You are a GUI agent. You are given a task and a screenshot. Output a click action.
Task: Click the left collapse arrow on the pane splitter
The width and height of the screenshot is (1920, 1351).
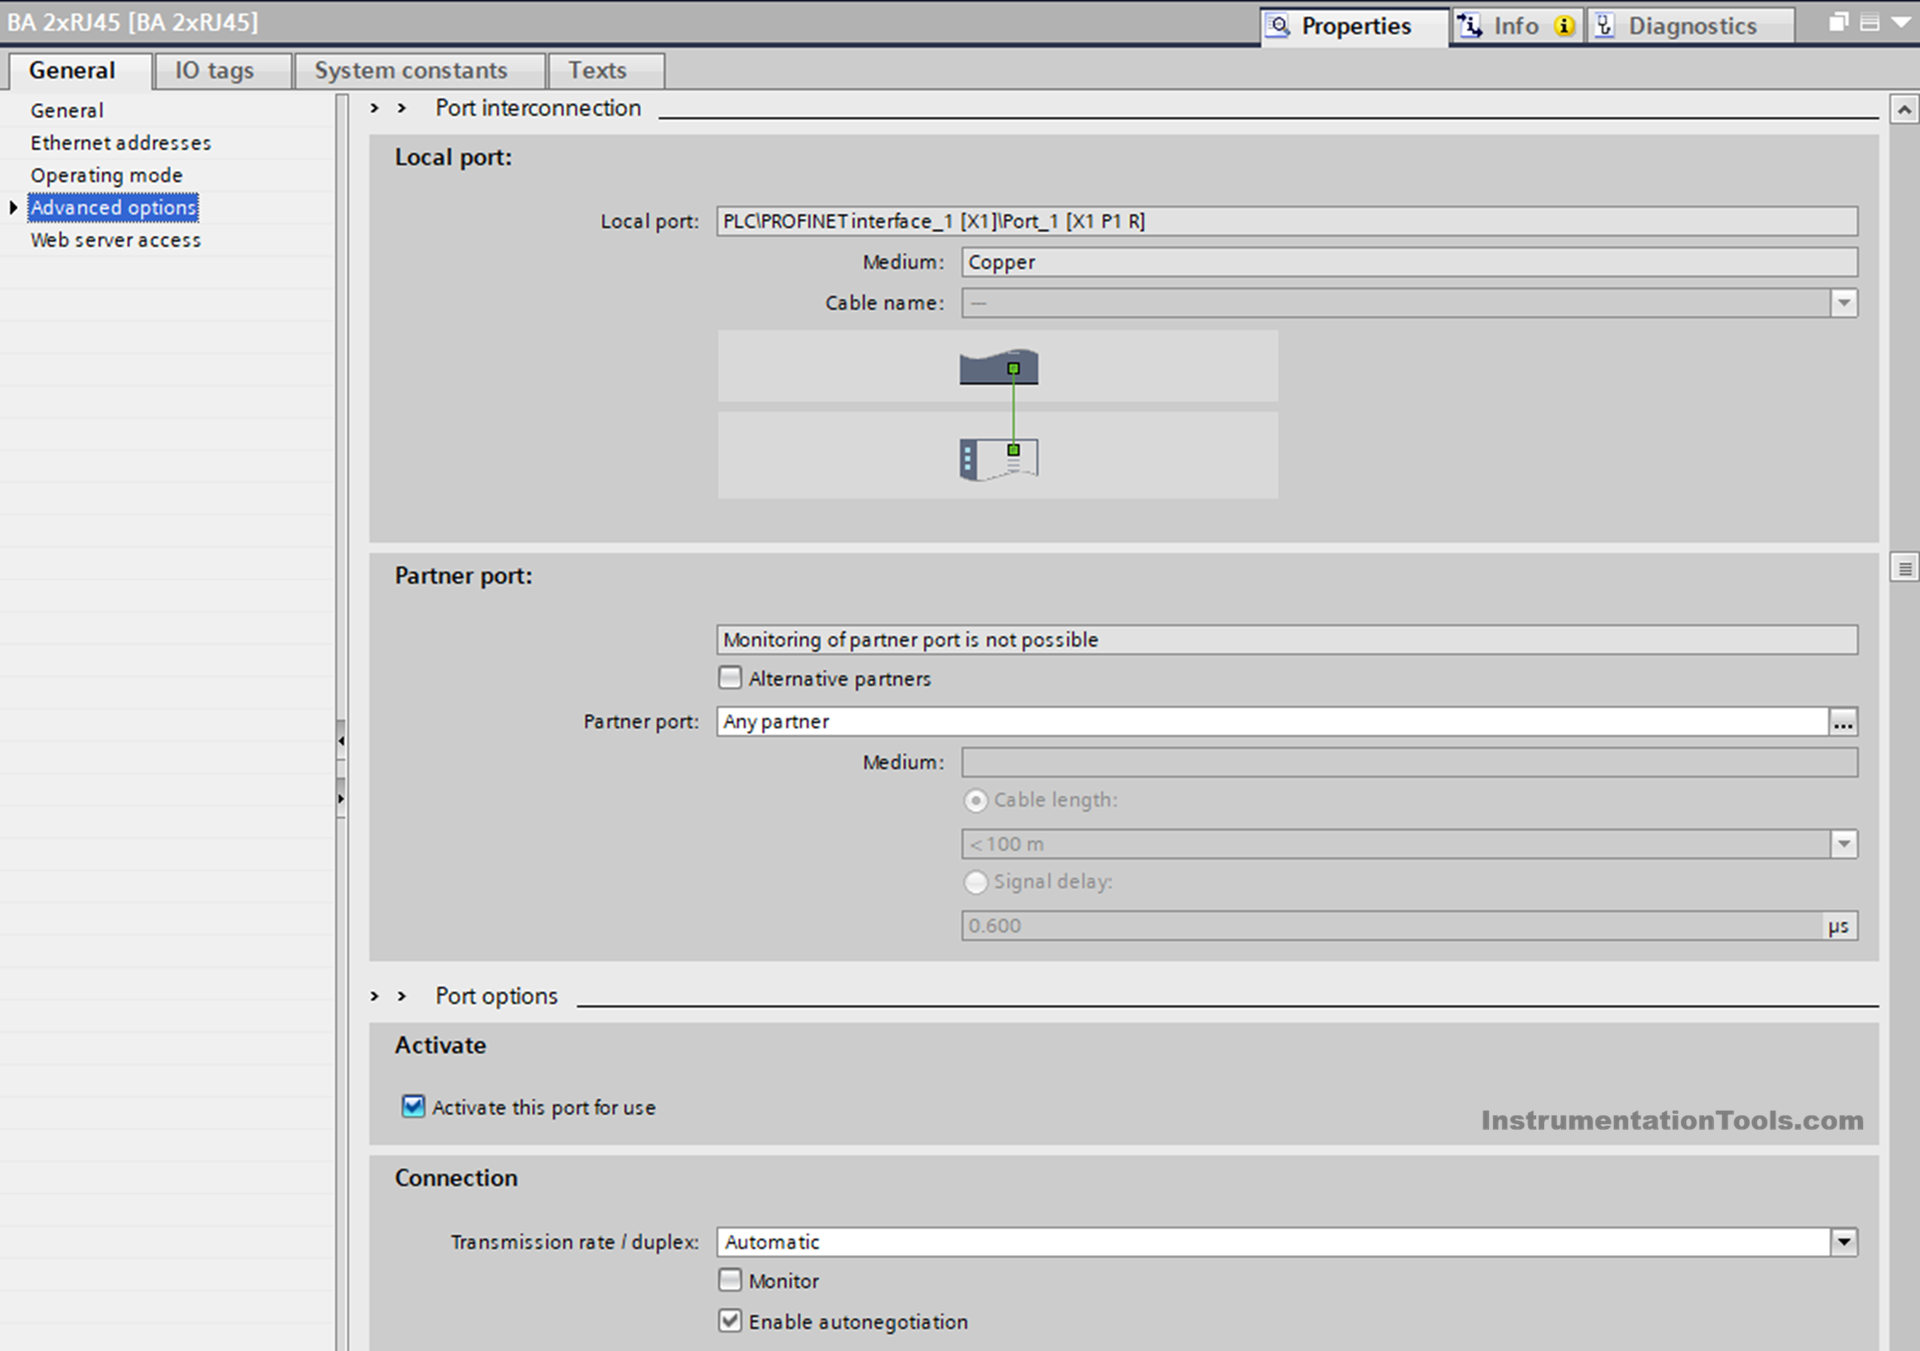pyautogui.click(x=341, y=741)
